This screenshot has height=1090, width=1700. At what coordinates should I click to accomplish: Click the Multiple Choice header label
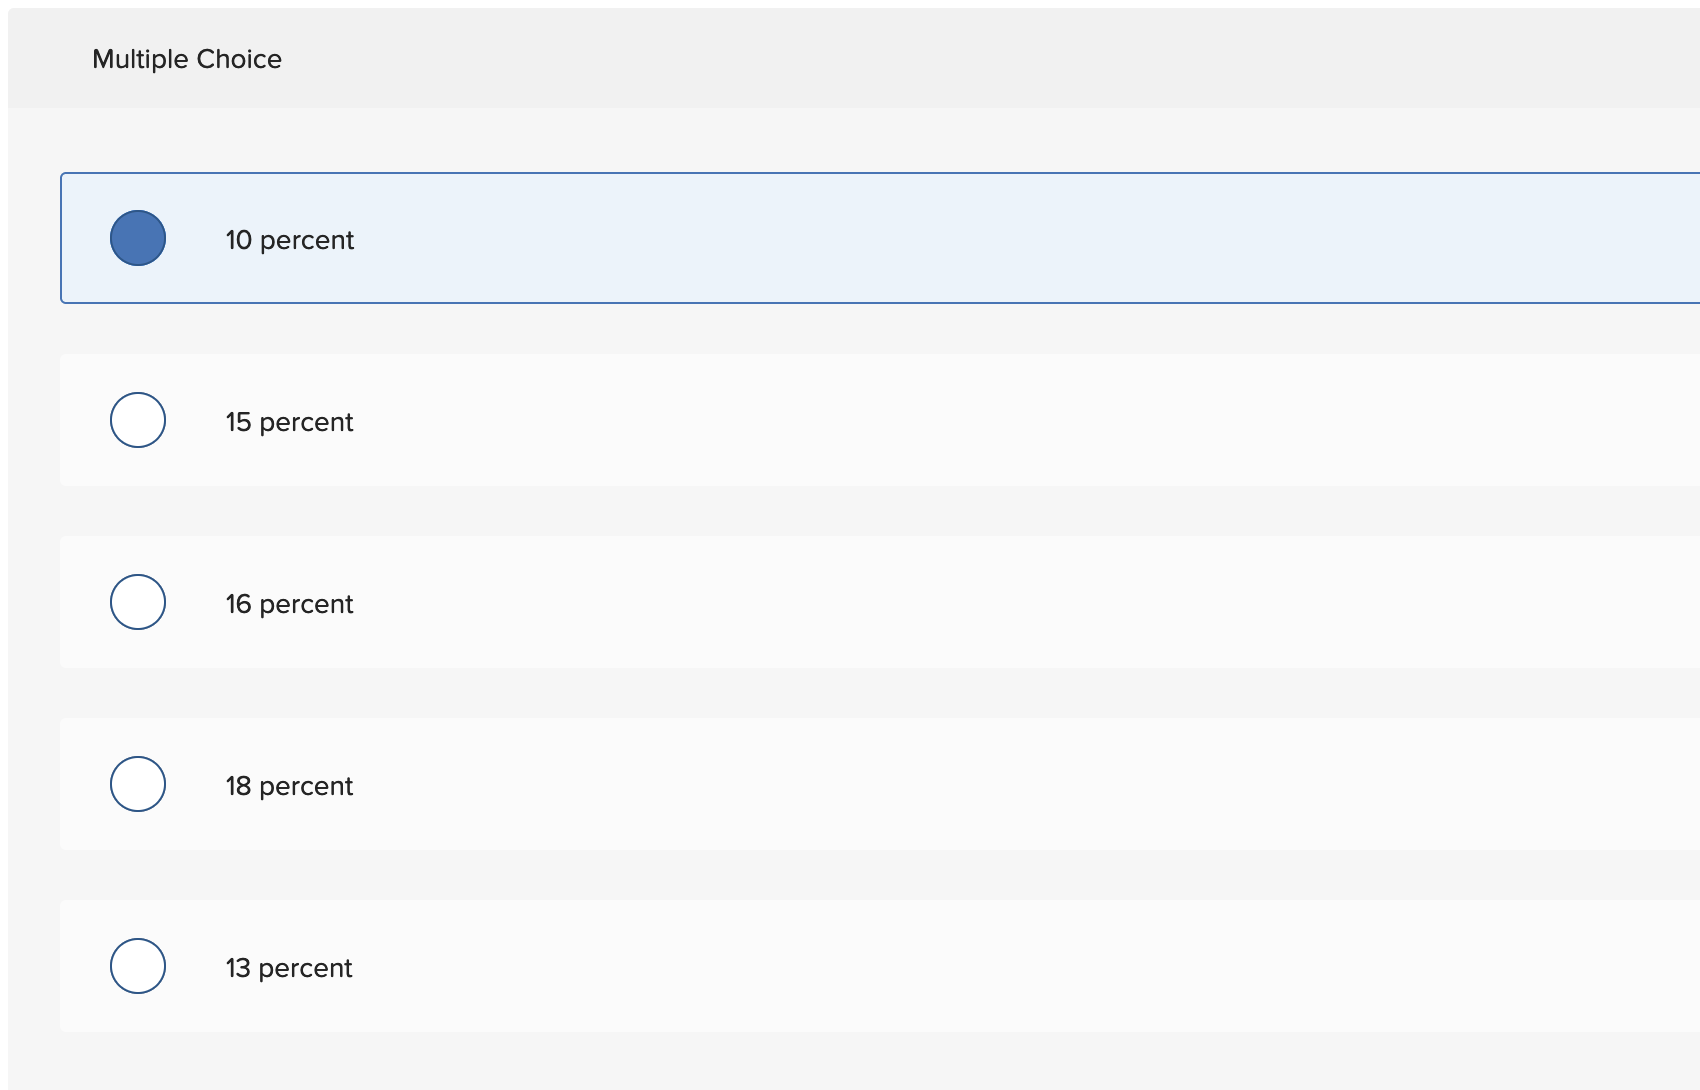[x=186, y=59]
